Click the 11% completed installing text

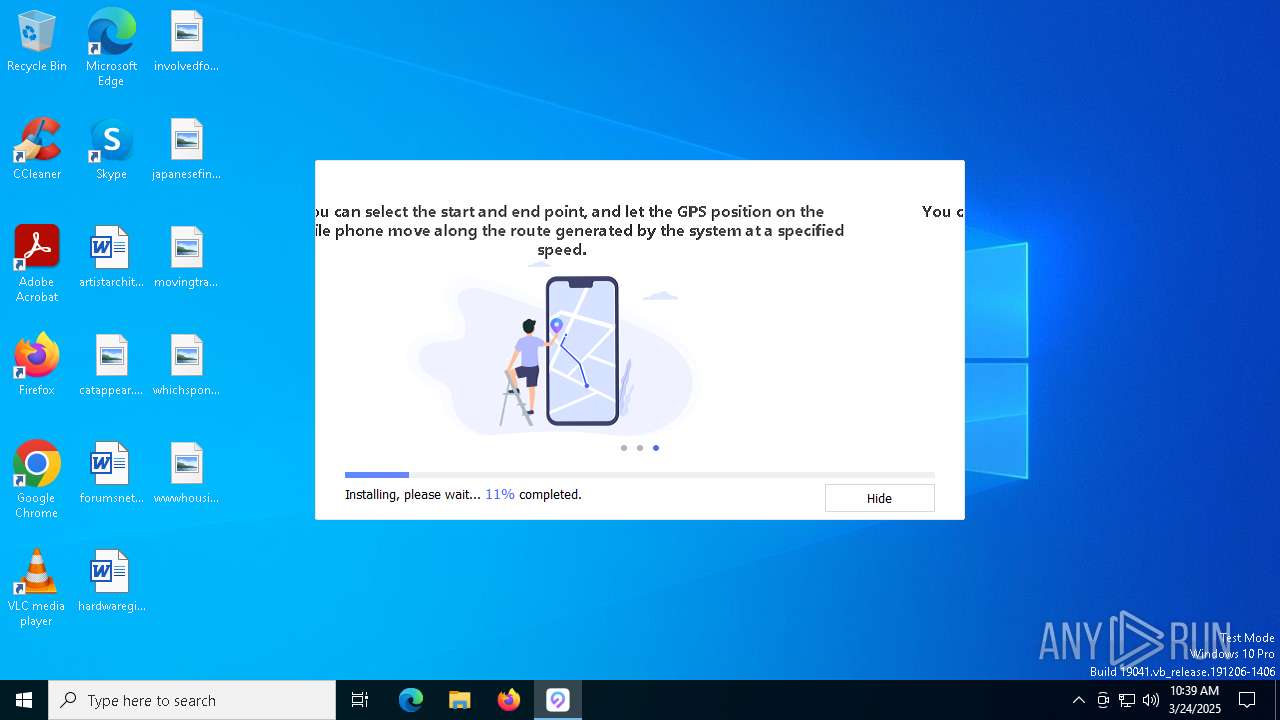(x=463, y=494)
